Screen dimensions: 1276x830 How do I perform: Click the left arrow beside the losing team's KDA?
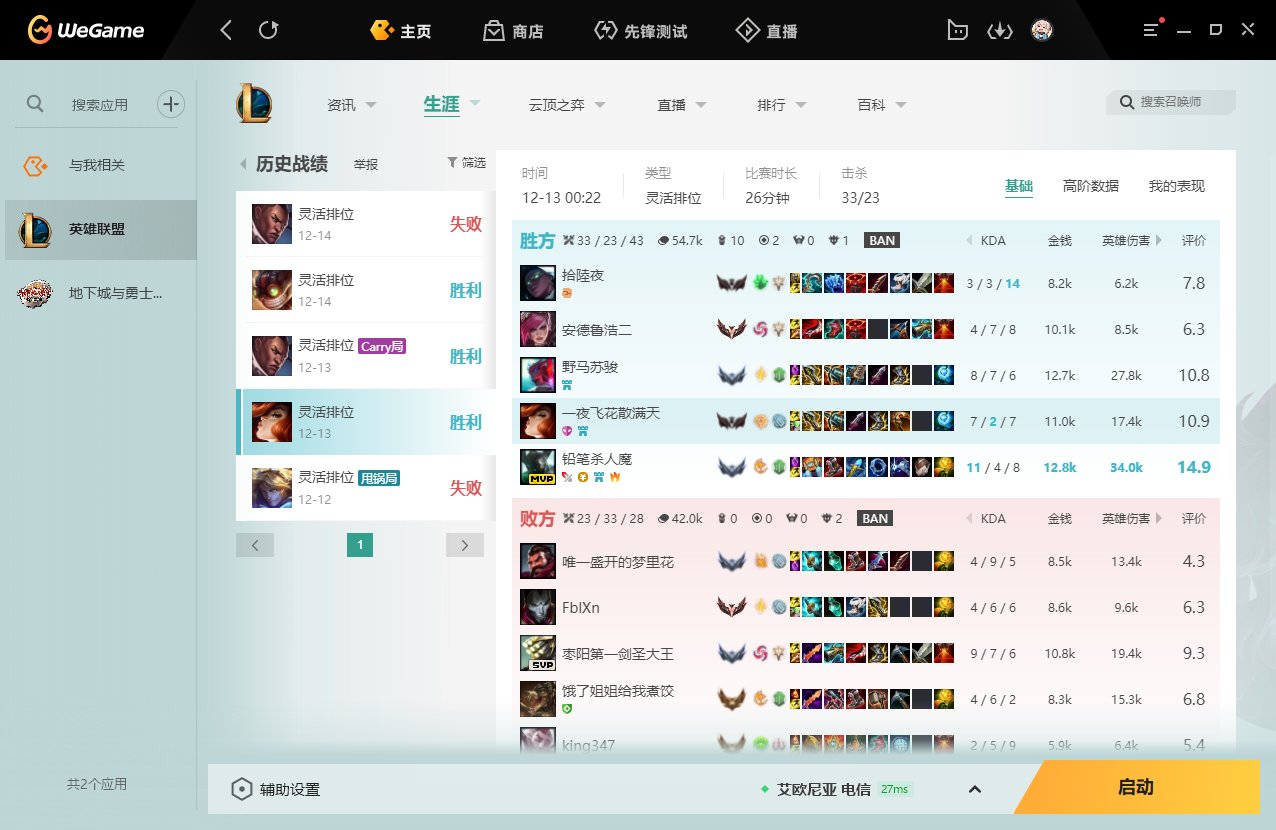coord(968,519)
